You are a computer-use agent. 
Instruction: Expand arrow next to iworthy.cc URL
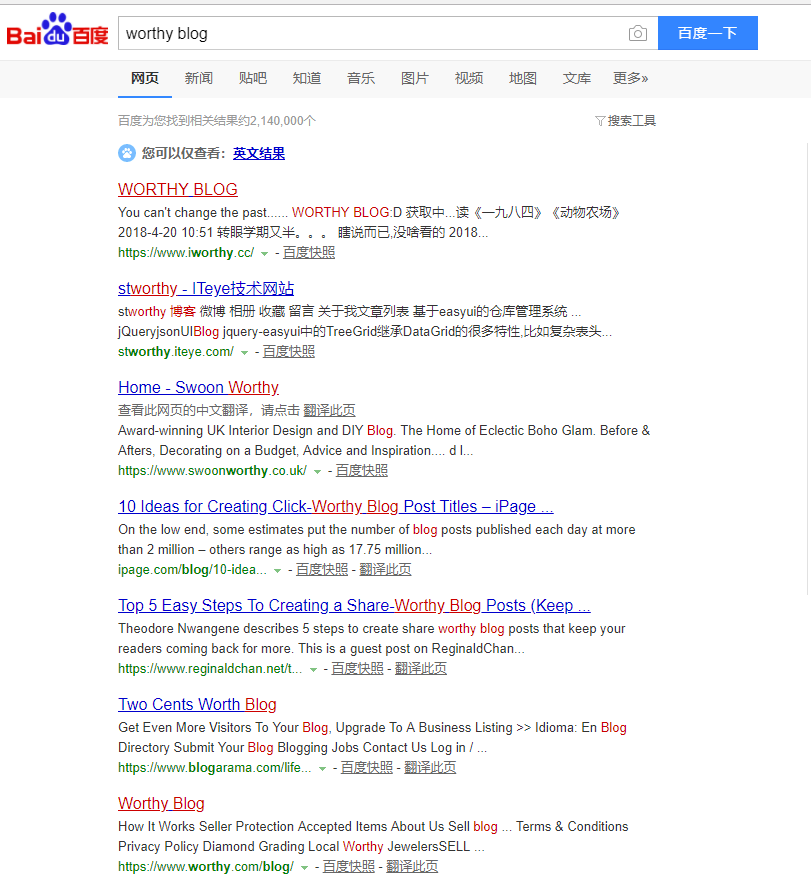click(264, 254)
